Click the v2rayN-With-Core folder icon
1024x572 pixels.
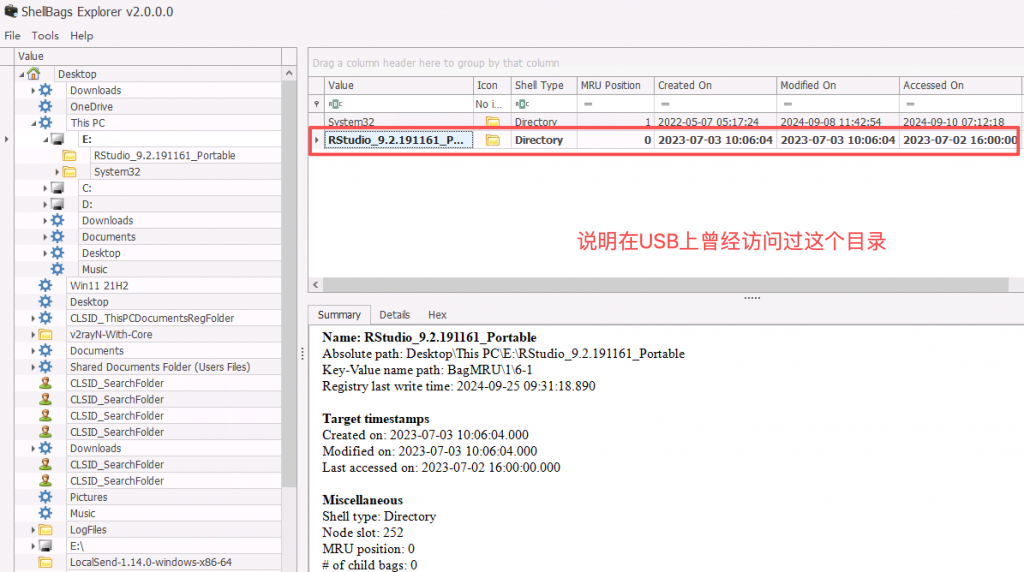[x=45, y=335]
